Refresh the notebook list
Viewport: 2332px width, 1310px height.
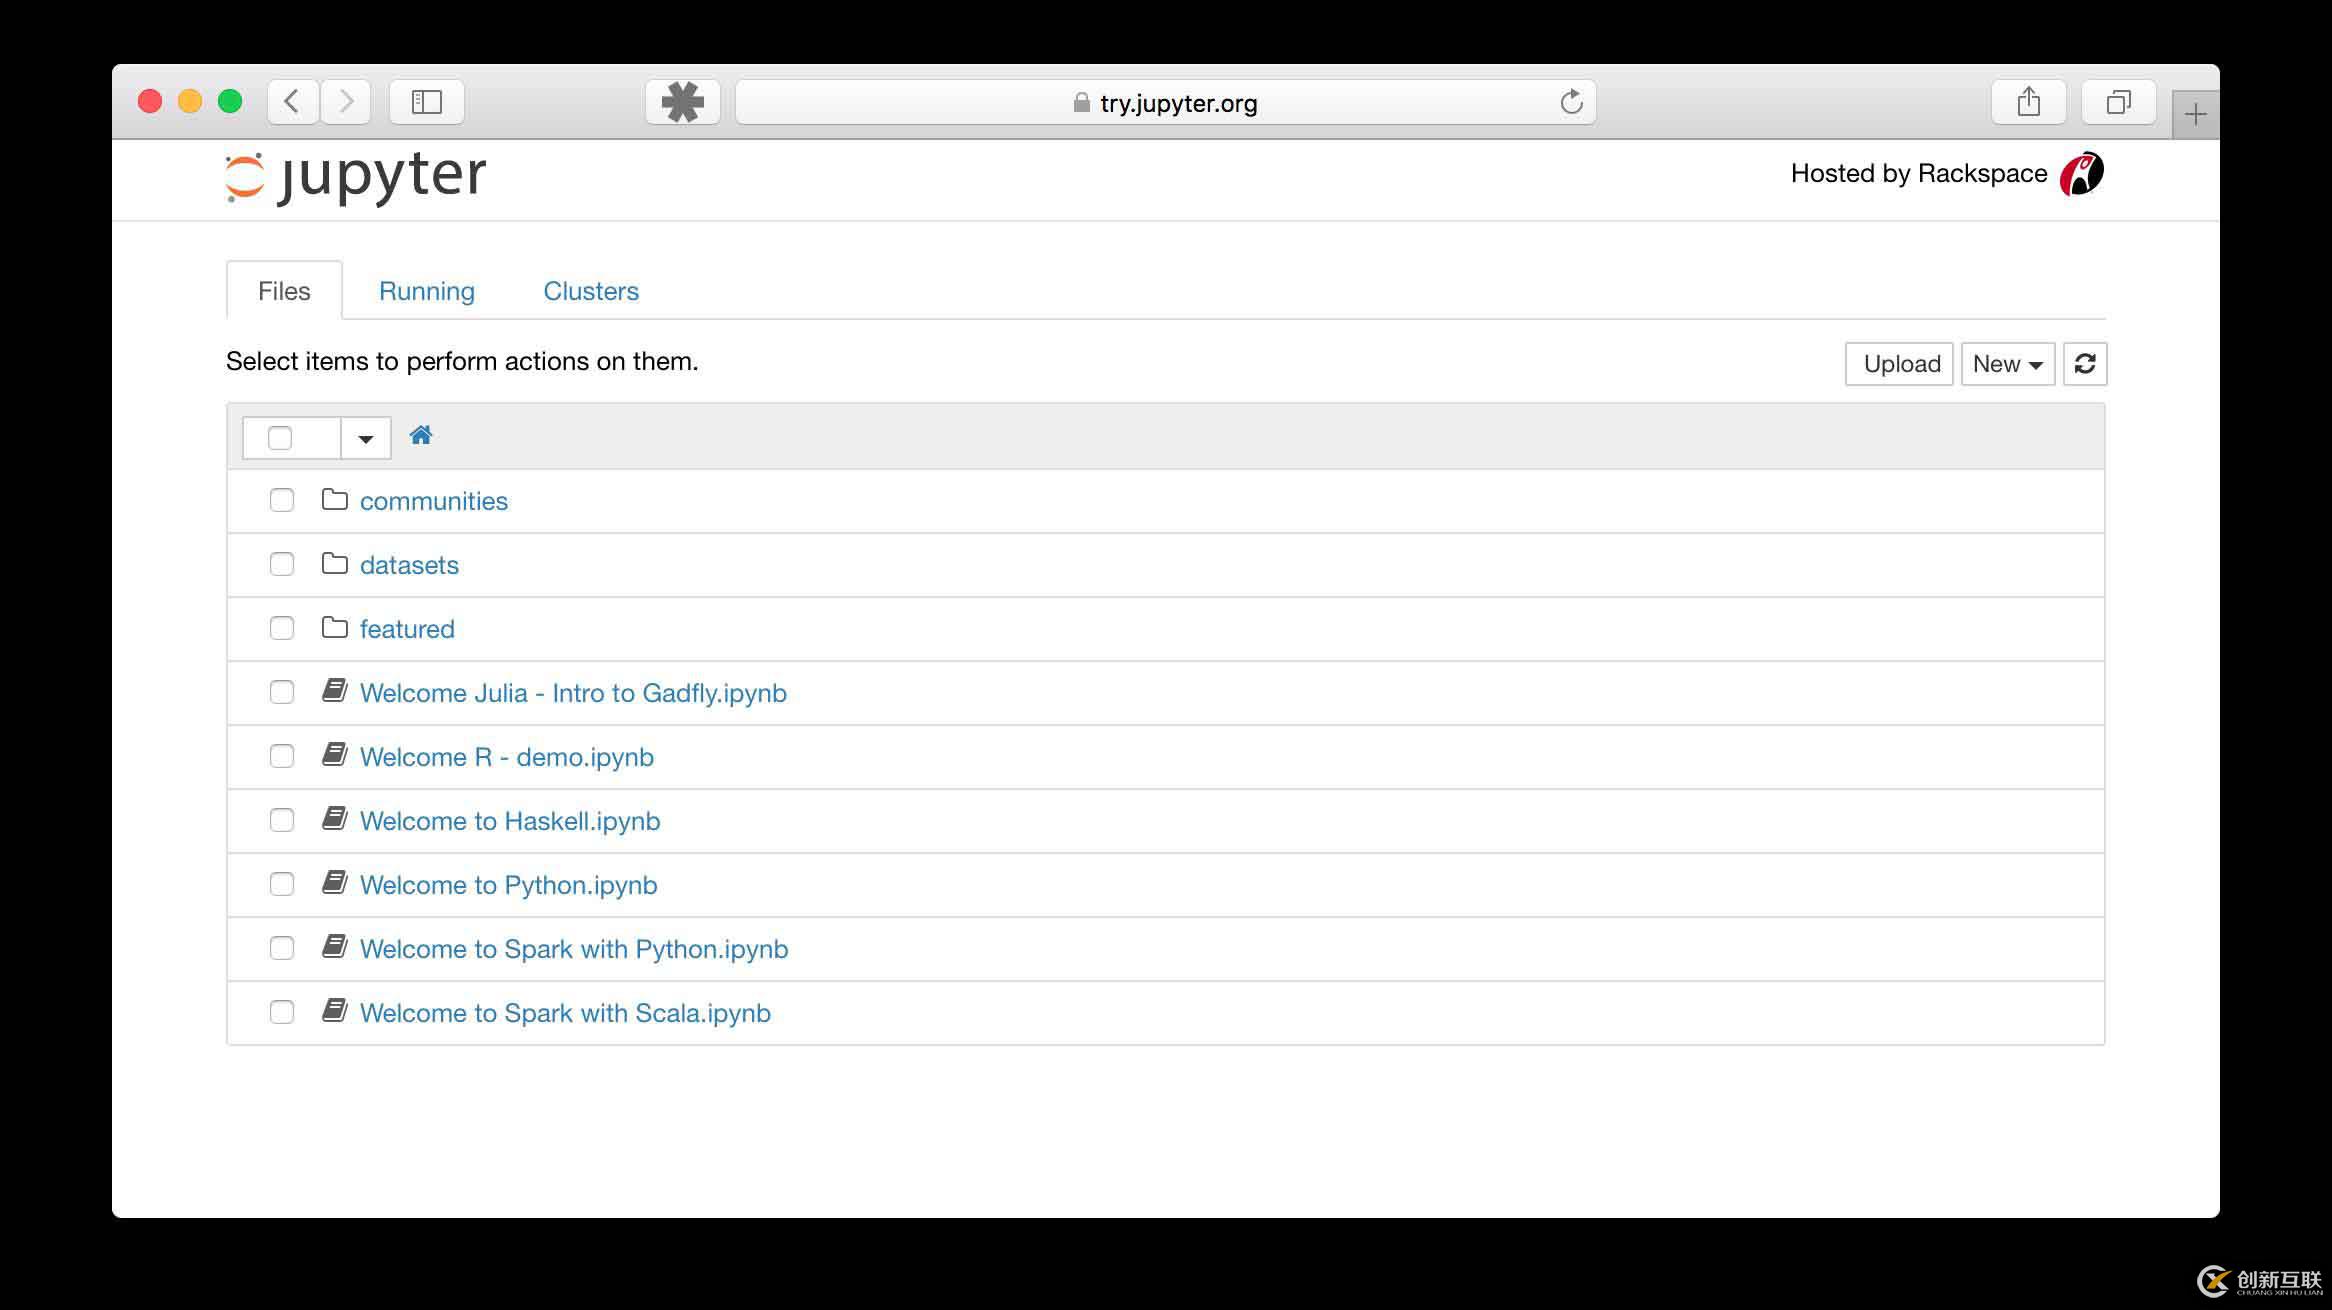(x=2085, y=364)
